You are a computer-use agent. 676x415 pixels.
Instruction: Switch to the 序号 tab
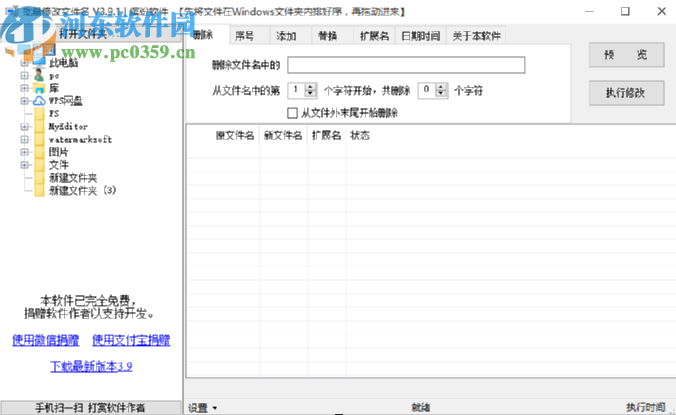(249, 36)
